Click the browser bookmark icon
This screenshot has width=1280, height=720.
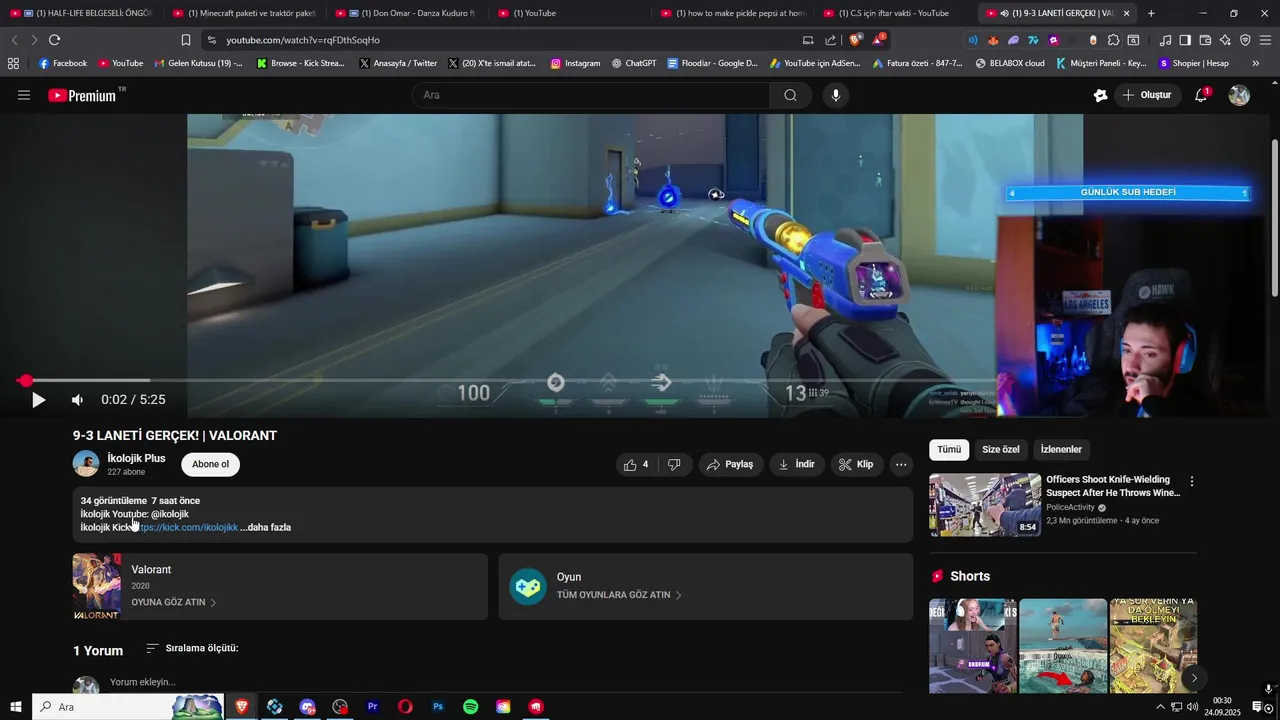click(x=186, y=40)
